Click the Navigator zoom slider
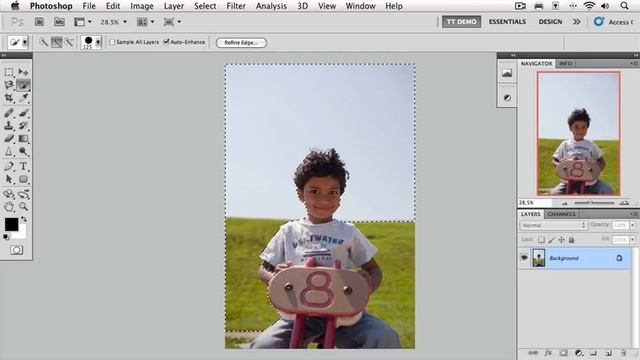This screenshot has width=640, height=360. pos(594,202)
